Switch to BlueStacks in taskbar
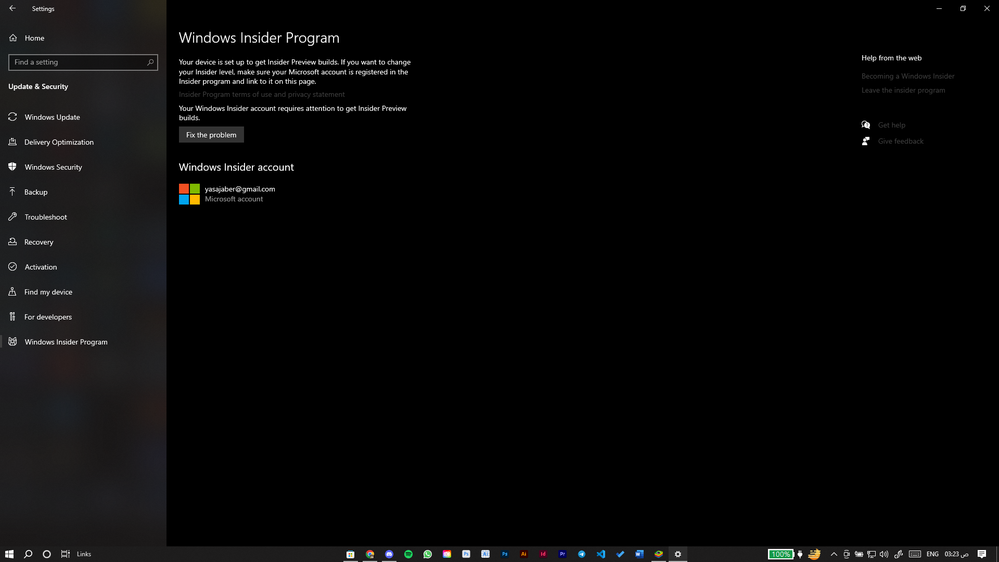Image resolution: width=999 pixels, height=562 pixels. click(659, 554)
